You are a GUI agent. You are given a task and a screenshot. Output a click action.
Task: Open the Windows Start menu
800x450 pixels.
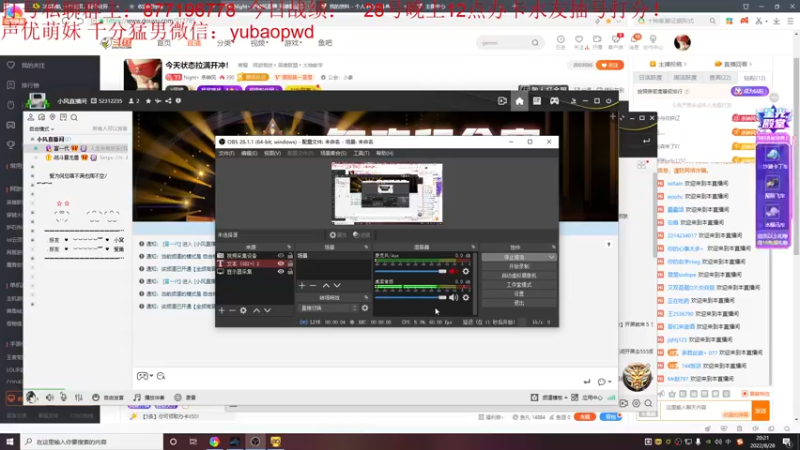tap(10, 442)
